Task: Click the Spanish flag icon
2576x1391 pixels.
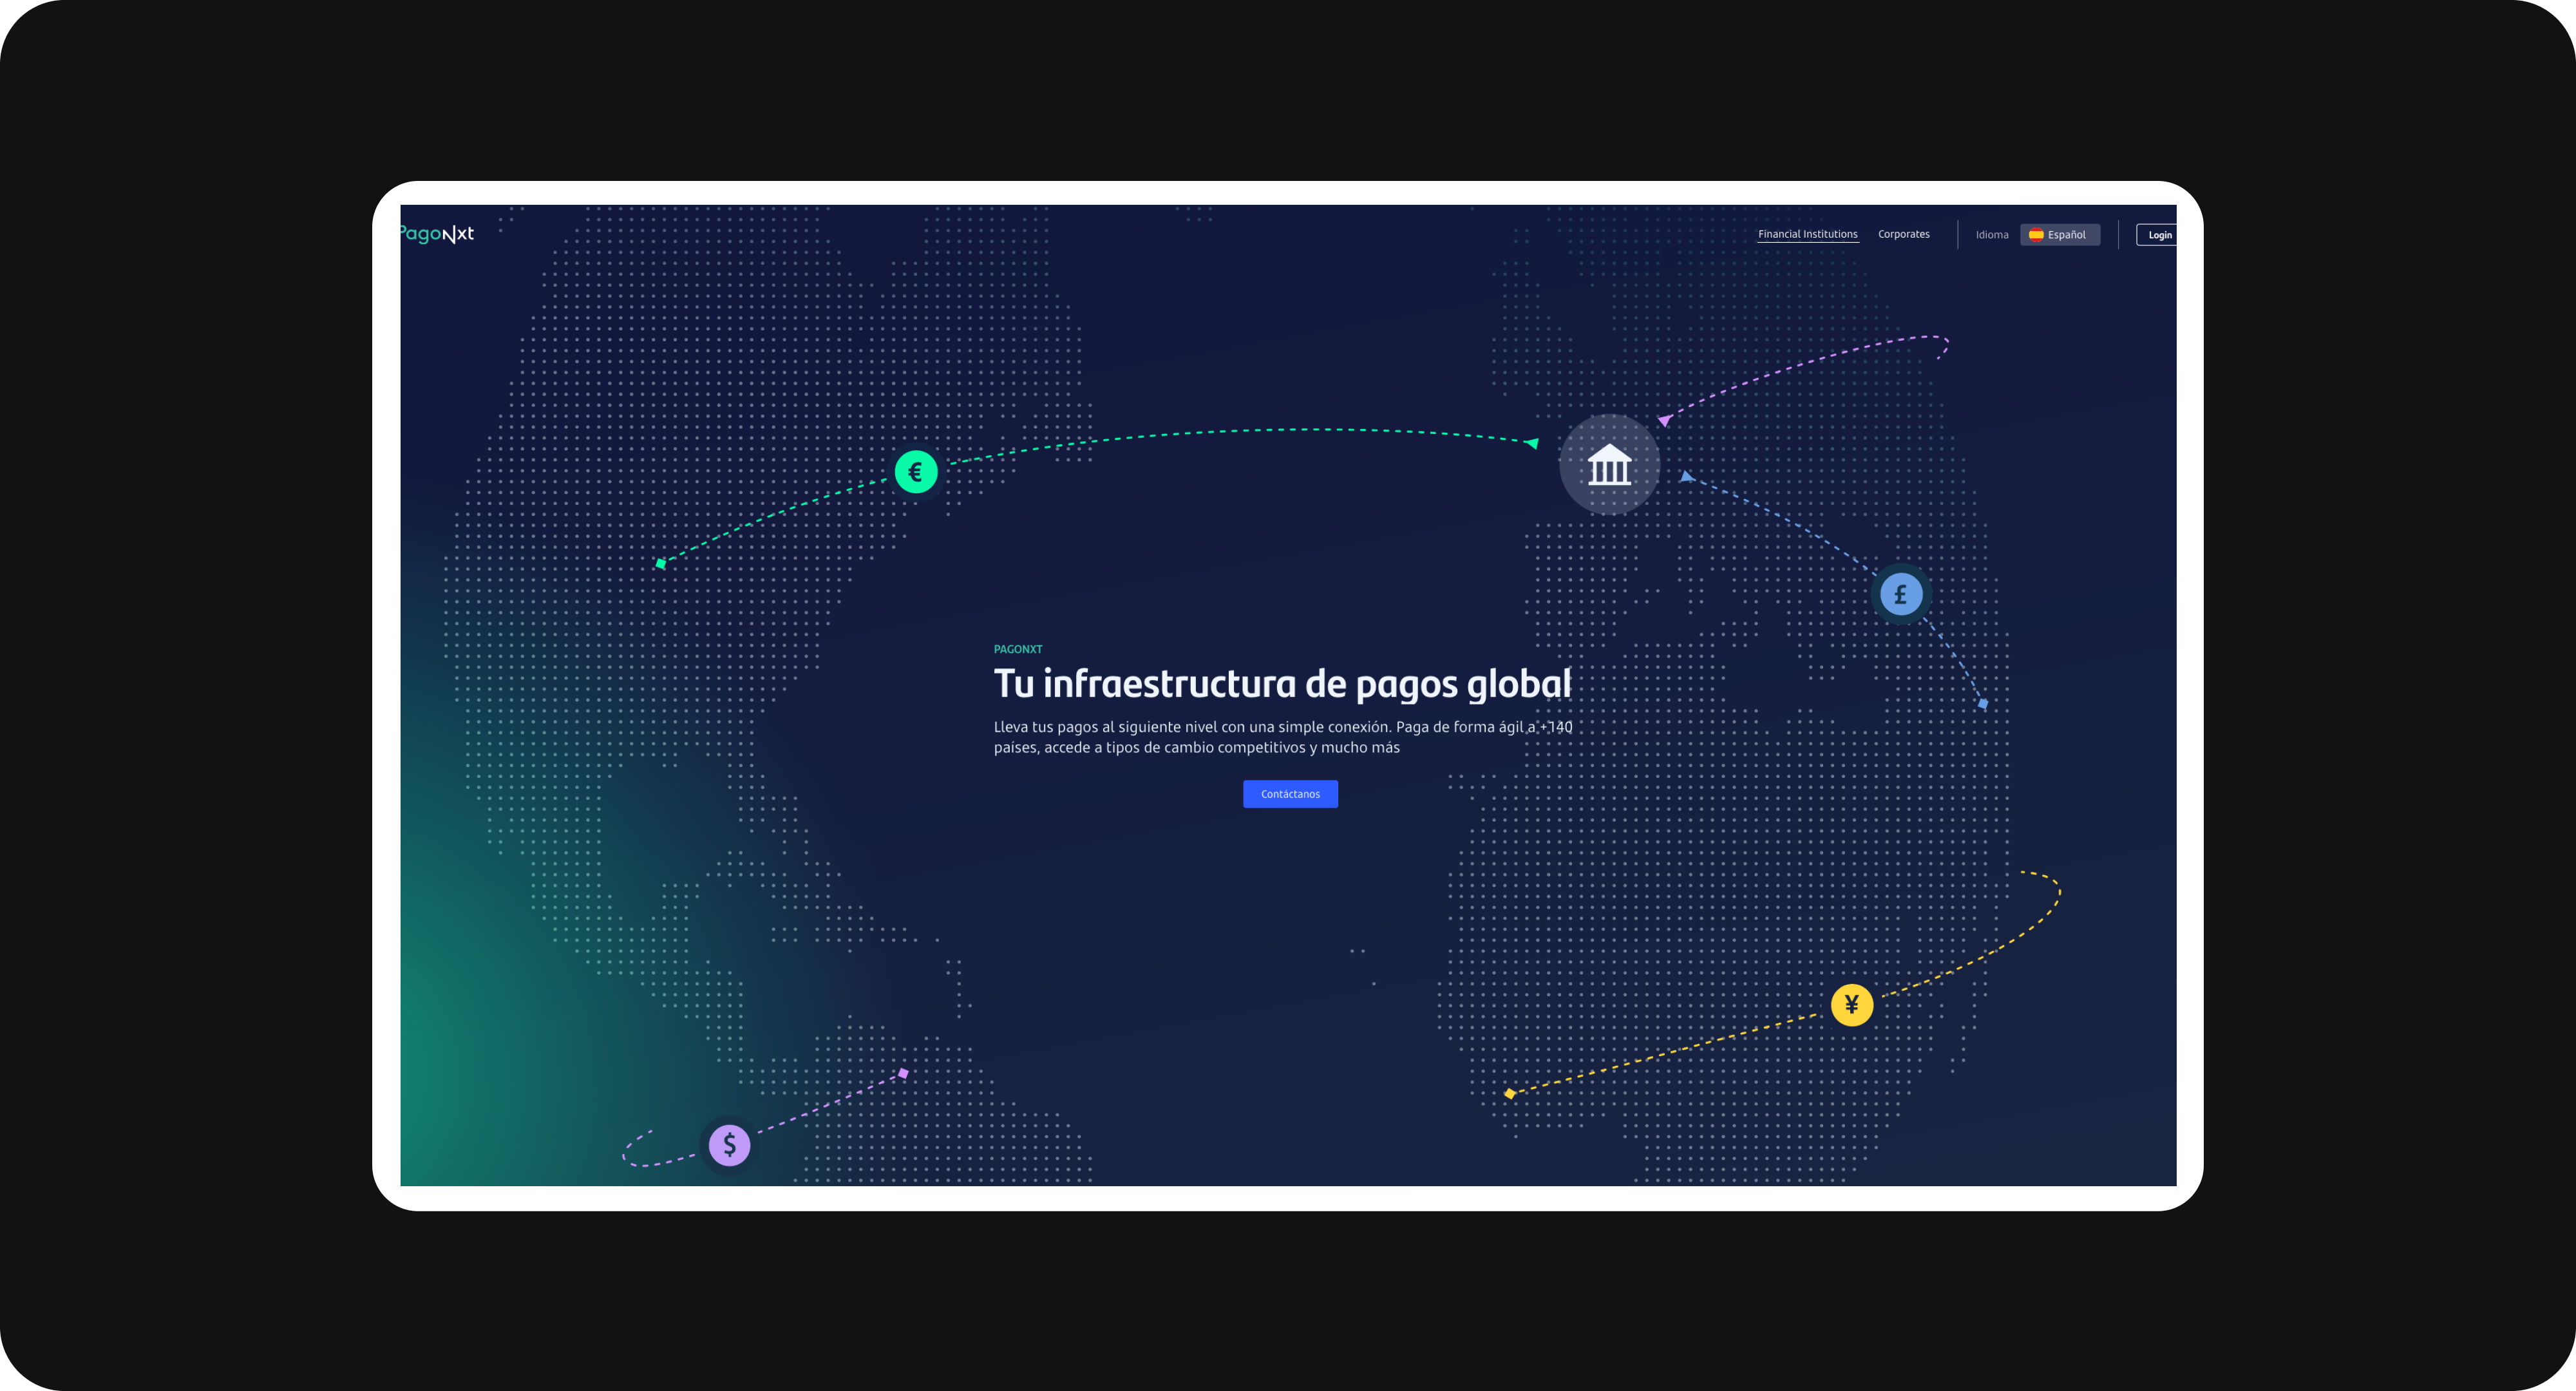Action: [x=2035, y=235]
